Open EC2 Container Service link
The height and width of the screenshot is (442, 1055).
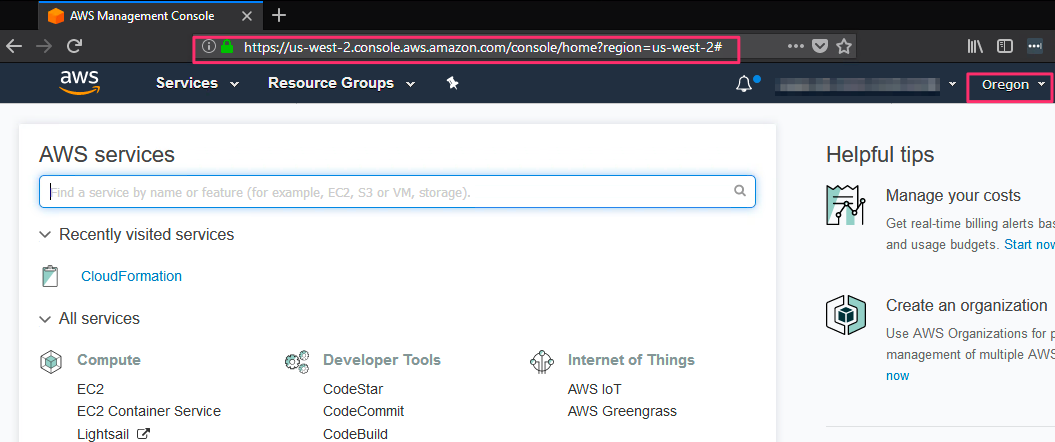[149, 411]
